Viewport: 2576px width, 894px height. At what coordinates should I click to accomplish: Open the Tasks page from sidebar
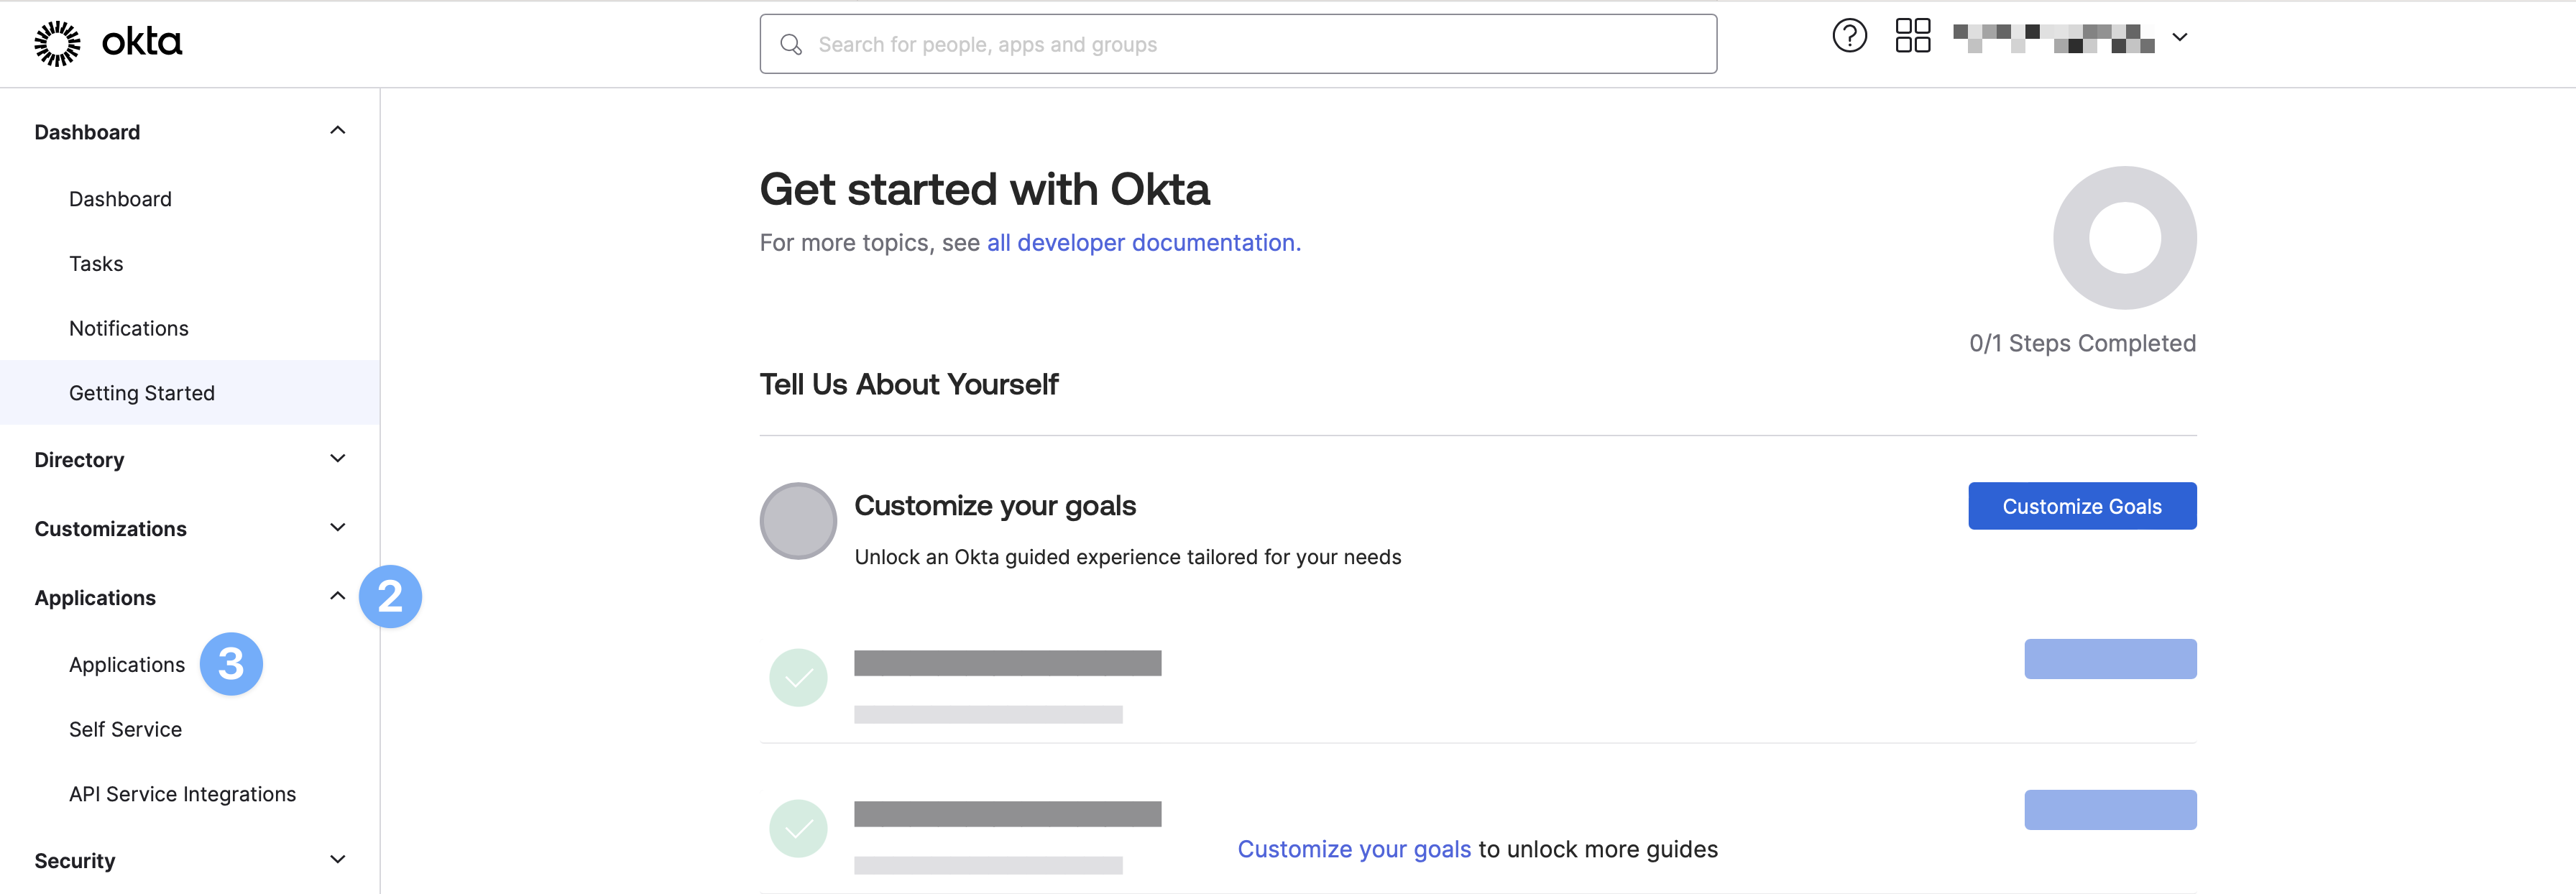[x=96, y=263]
